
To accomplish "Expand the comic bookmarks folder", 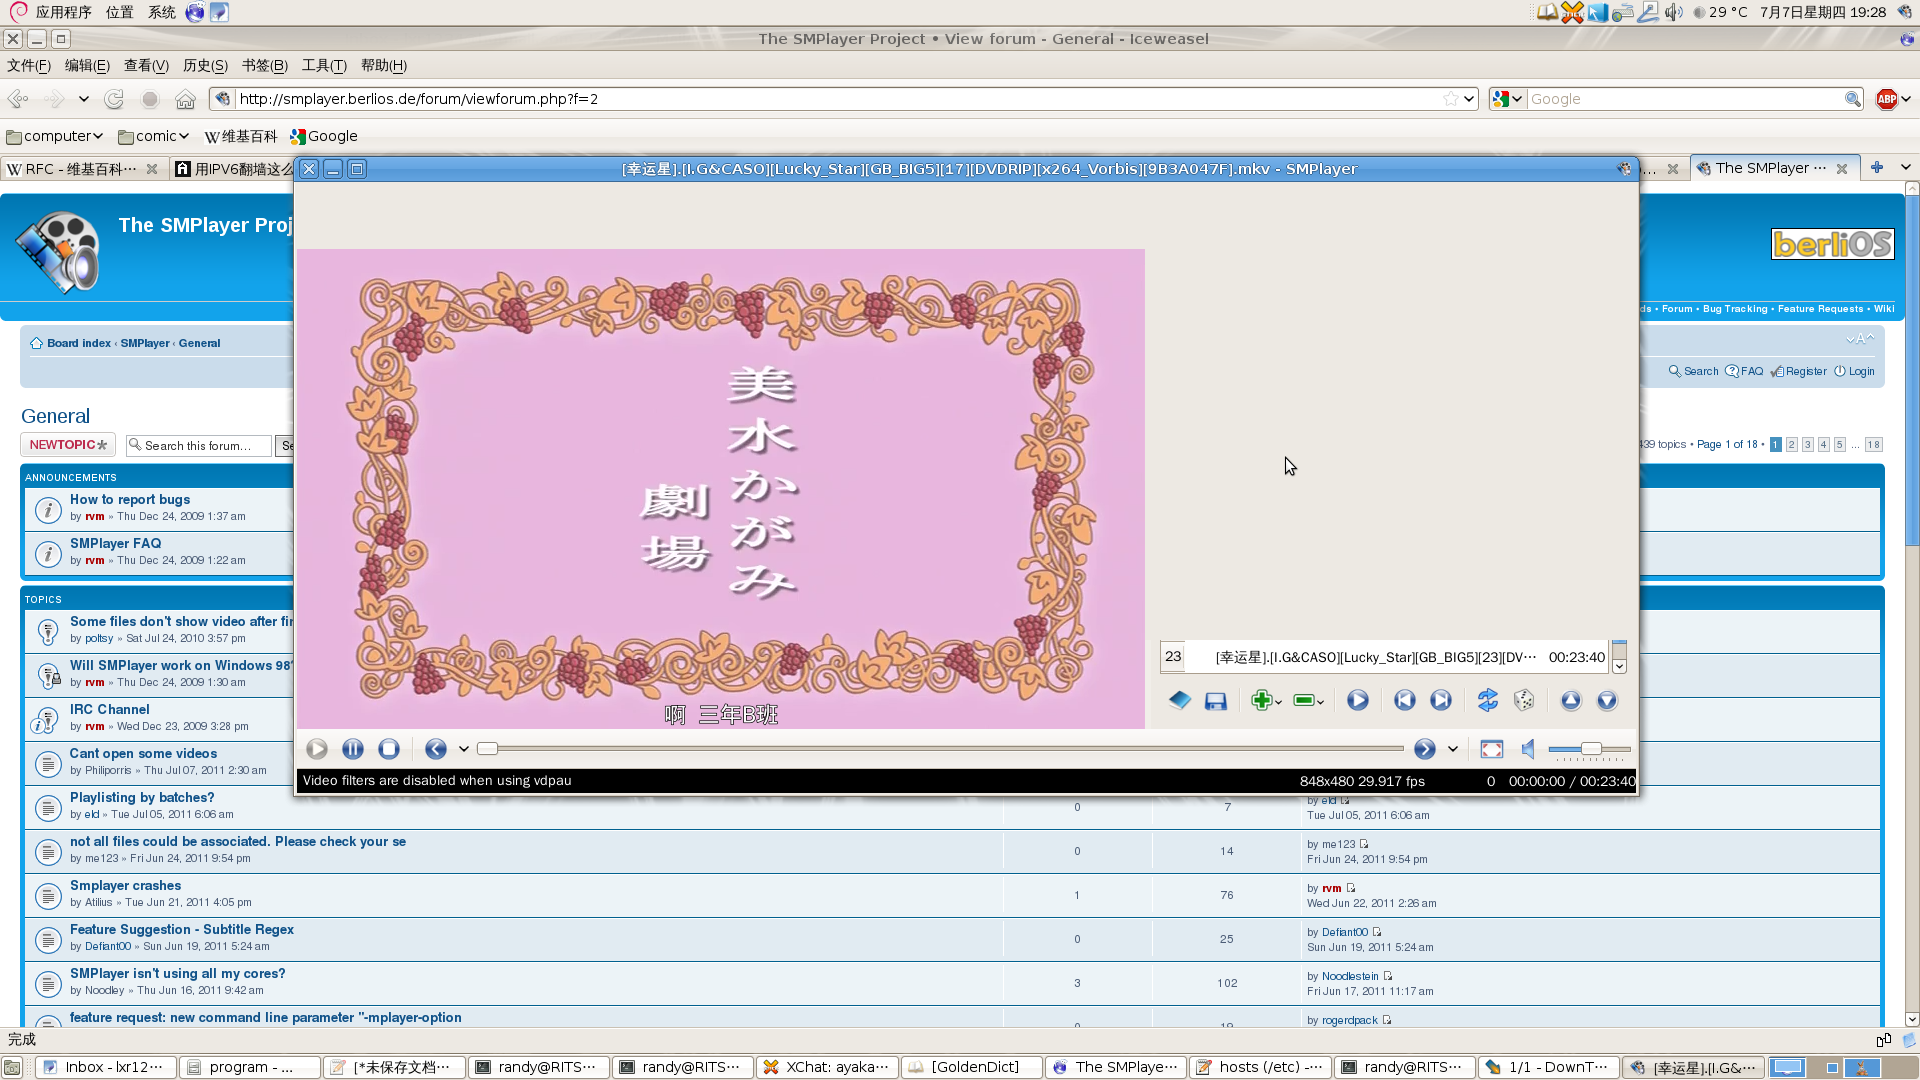I will 154,136.
